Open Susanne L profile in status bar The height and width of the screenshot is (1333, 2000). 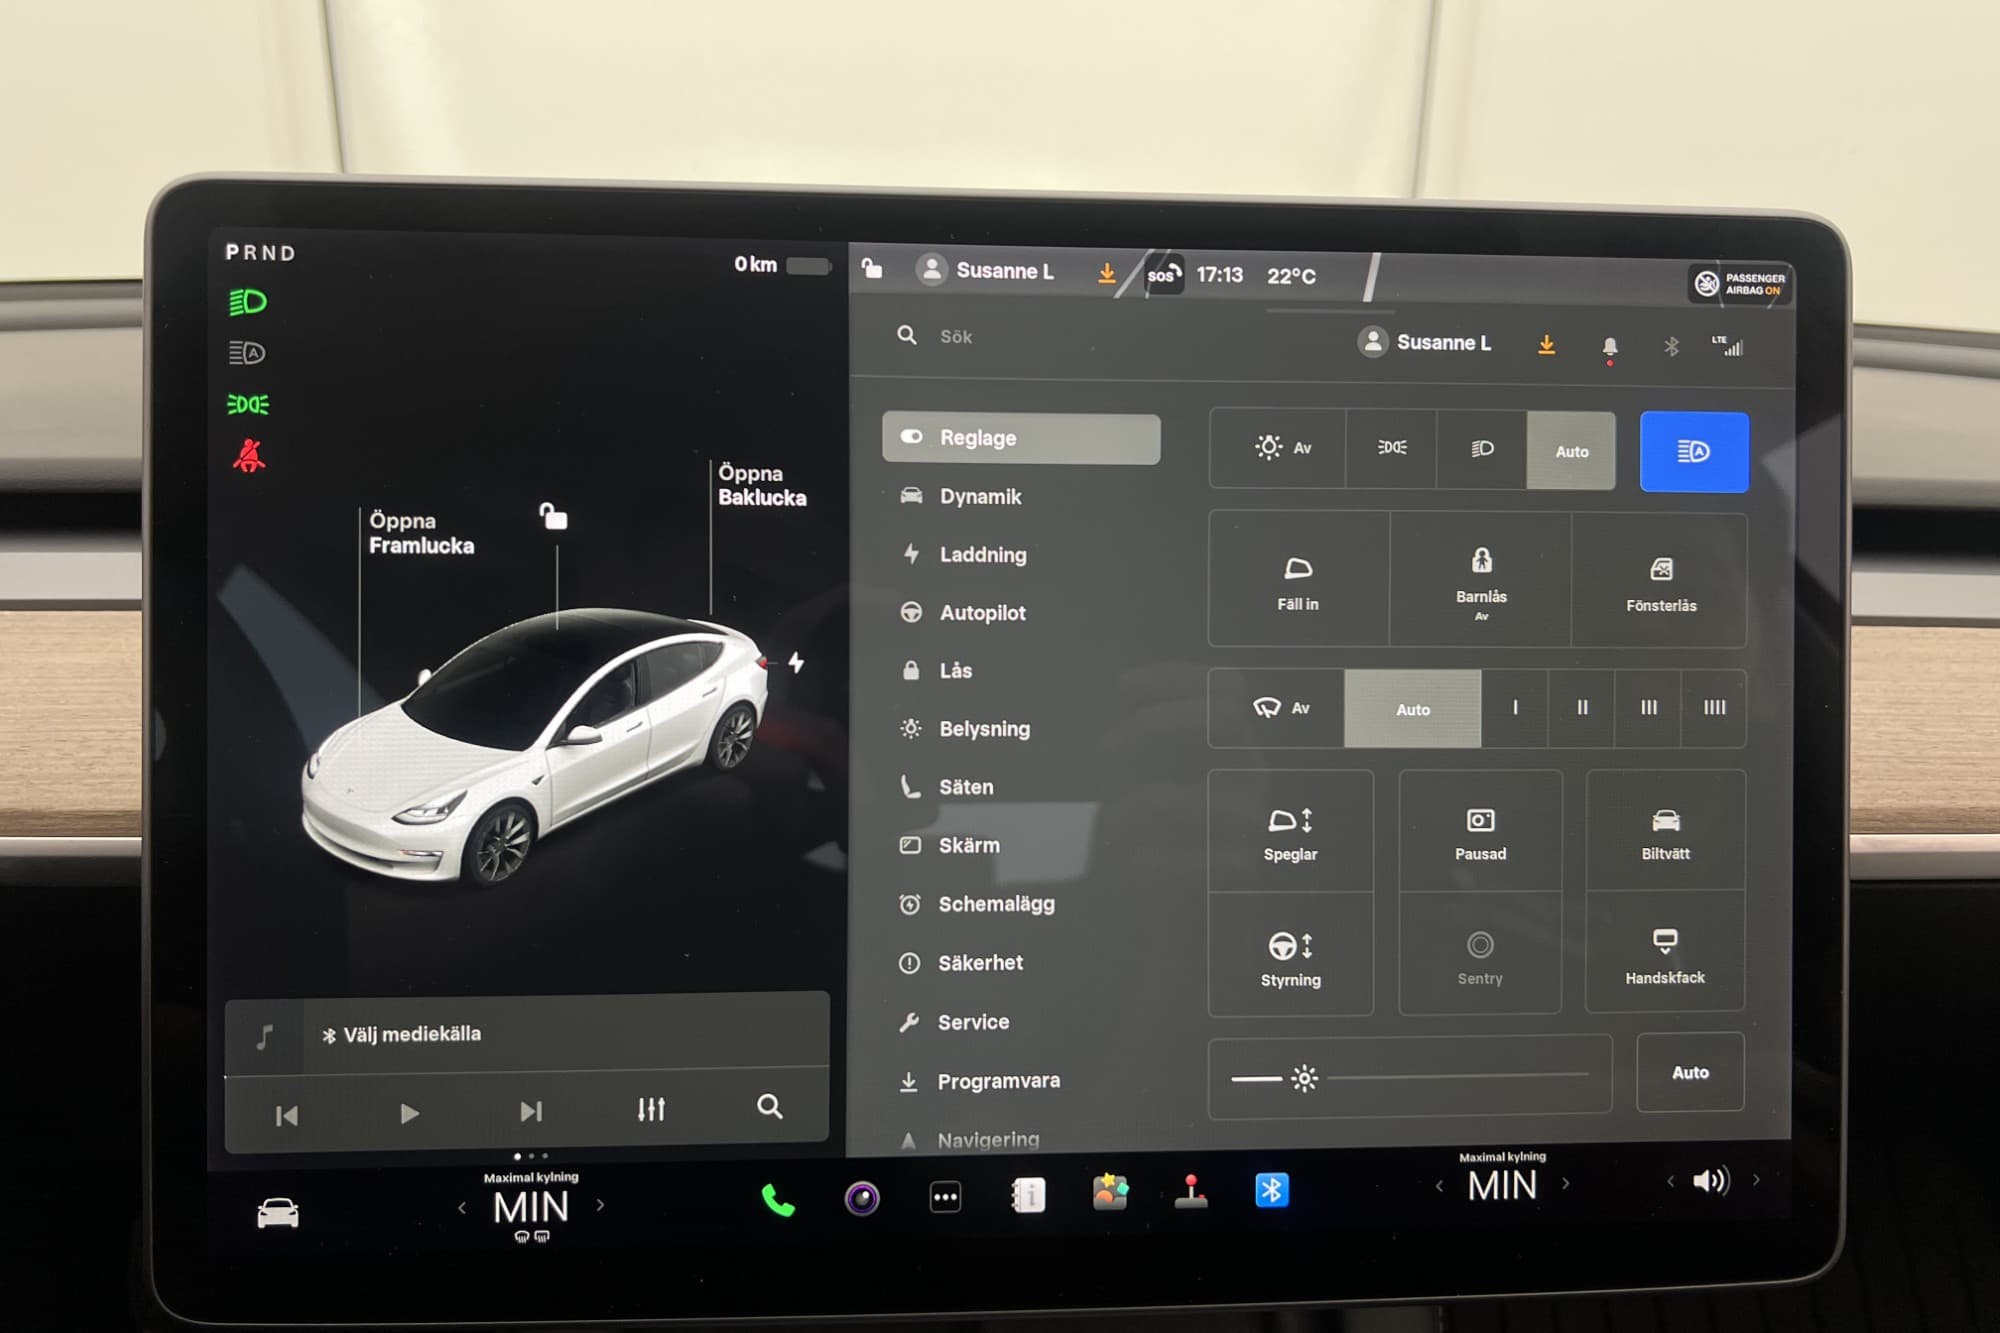pyautogui.click(x=986, y=270)
